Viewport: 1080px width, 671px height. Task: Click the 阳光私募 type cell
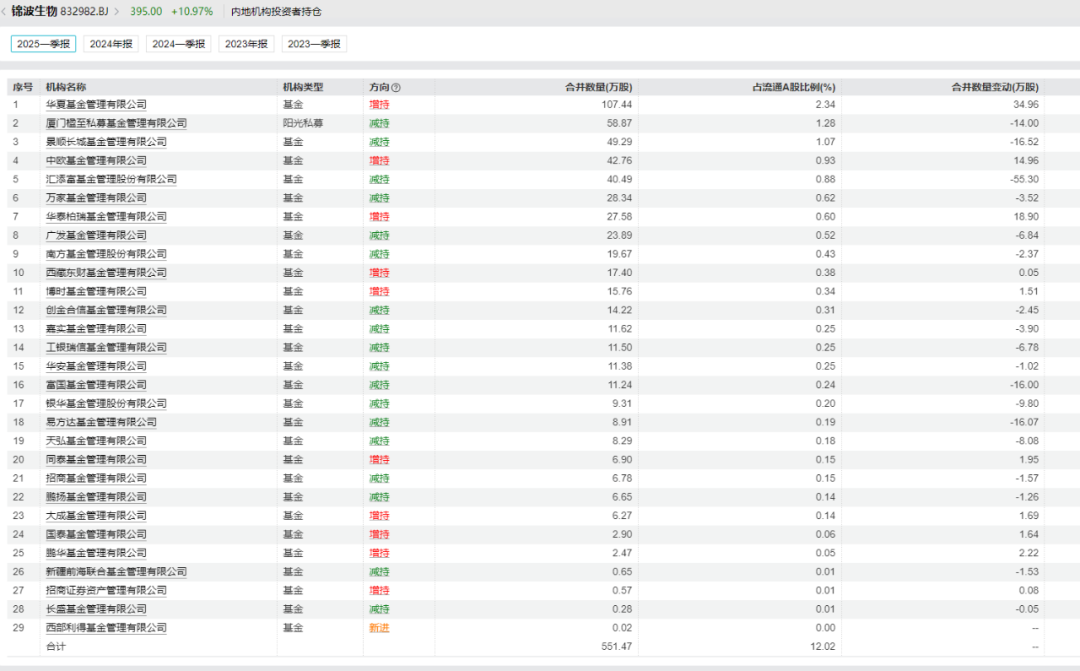coord(303,123)
